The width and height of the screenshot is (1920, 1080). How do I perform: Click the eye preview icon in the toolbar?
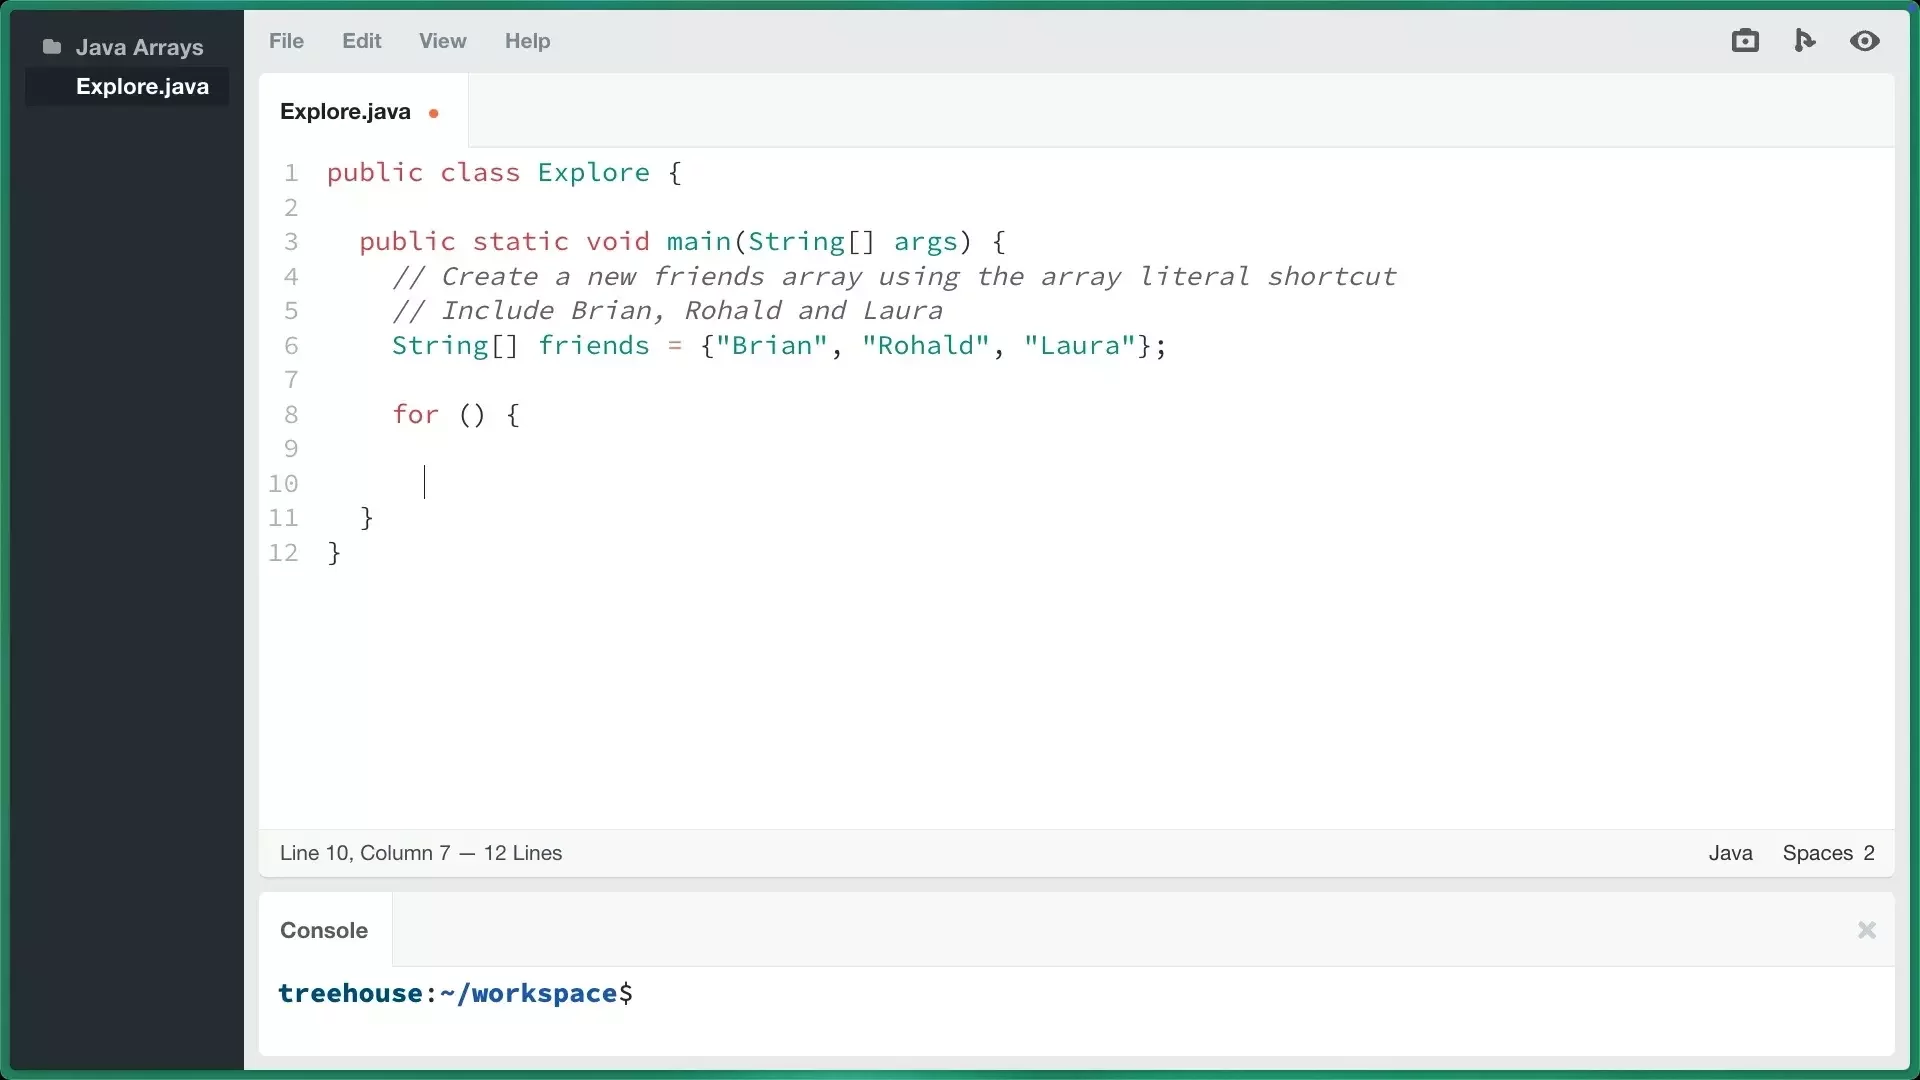pos(1865,41)
